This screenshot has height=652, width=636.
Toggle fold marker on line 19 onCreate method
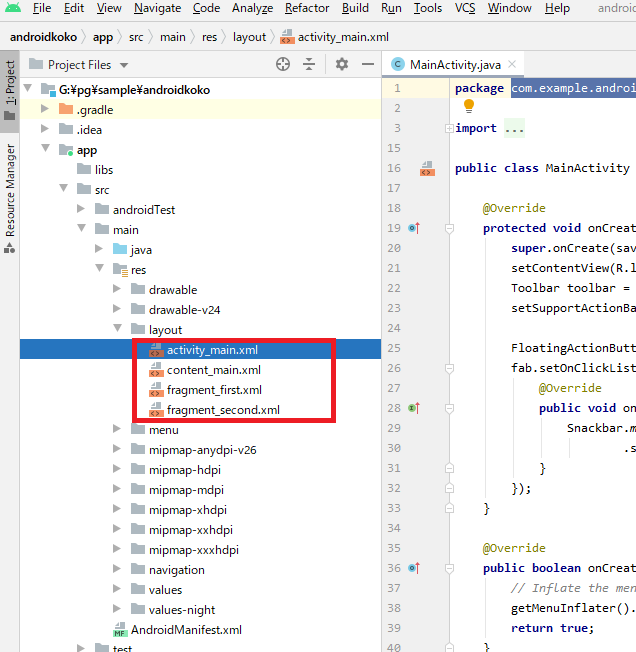click(x=449, y=228)
